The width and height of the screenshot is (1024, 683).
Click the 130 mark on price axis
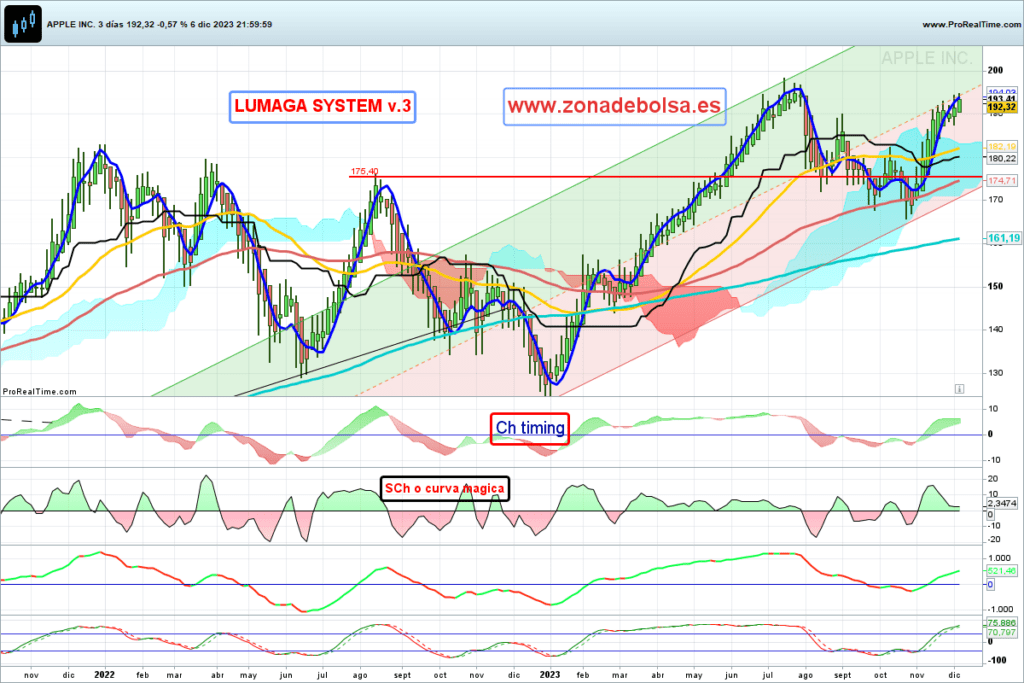[x=995, y=373]
